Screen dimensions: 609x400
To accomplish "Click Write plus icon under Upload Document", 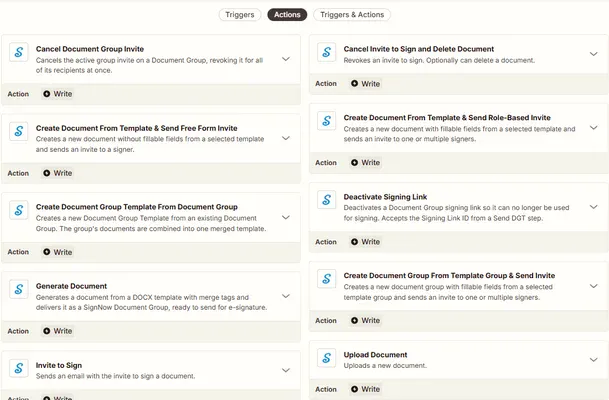I will tap(354, 389).
